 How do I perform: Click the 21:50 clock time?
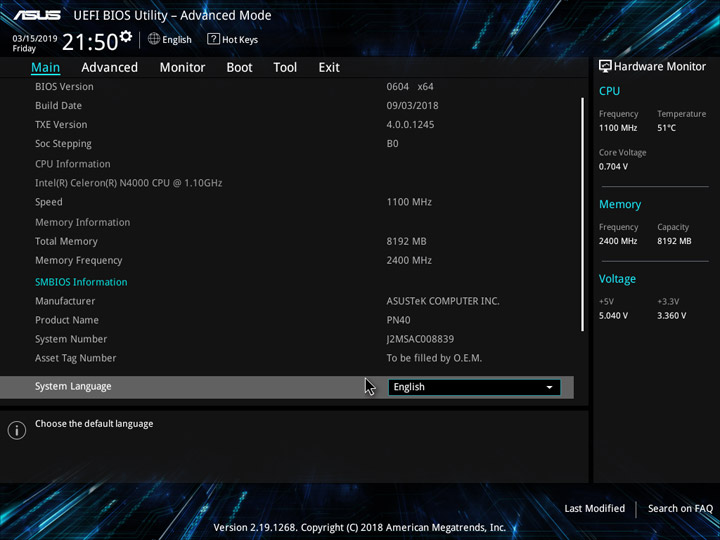pyautogui.click(x=90, y=42)
